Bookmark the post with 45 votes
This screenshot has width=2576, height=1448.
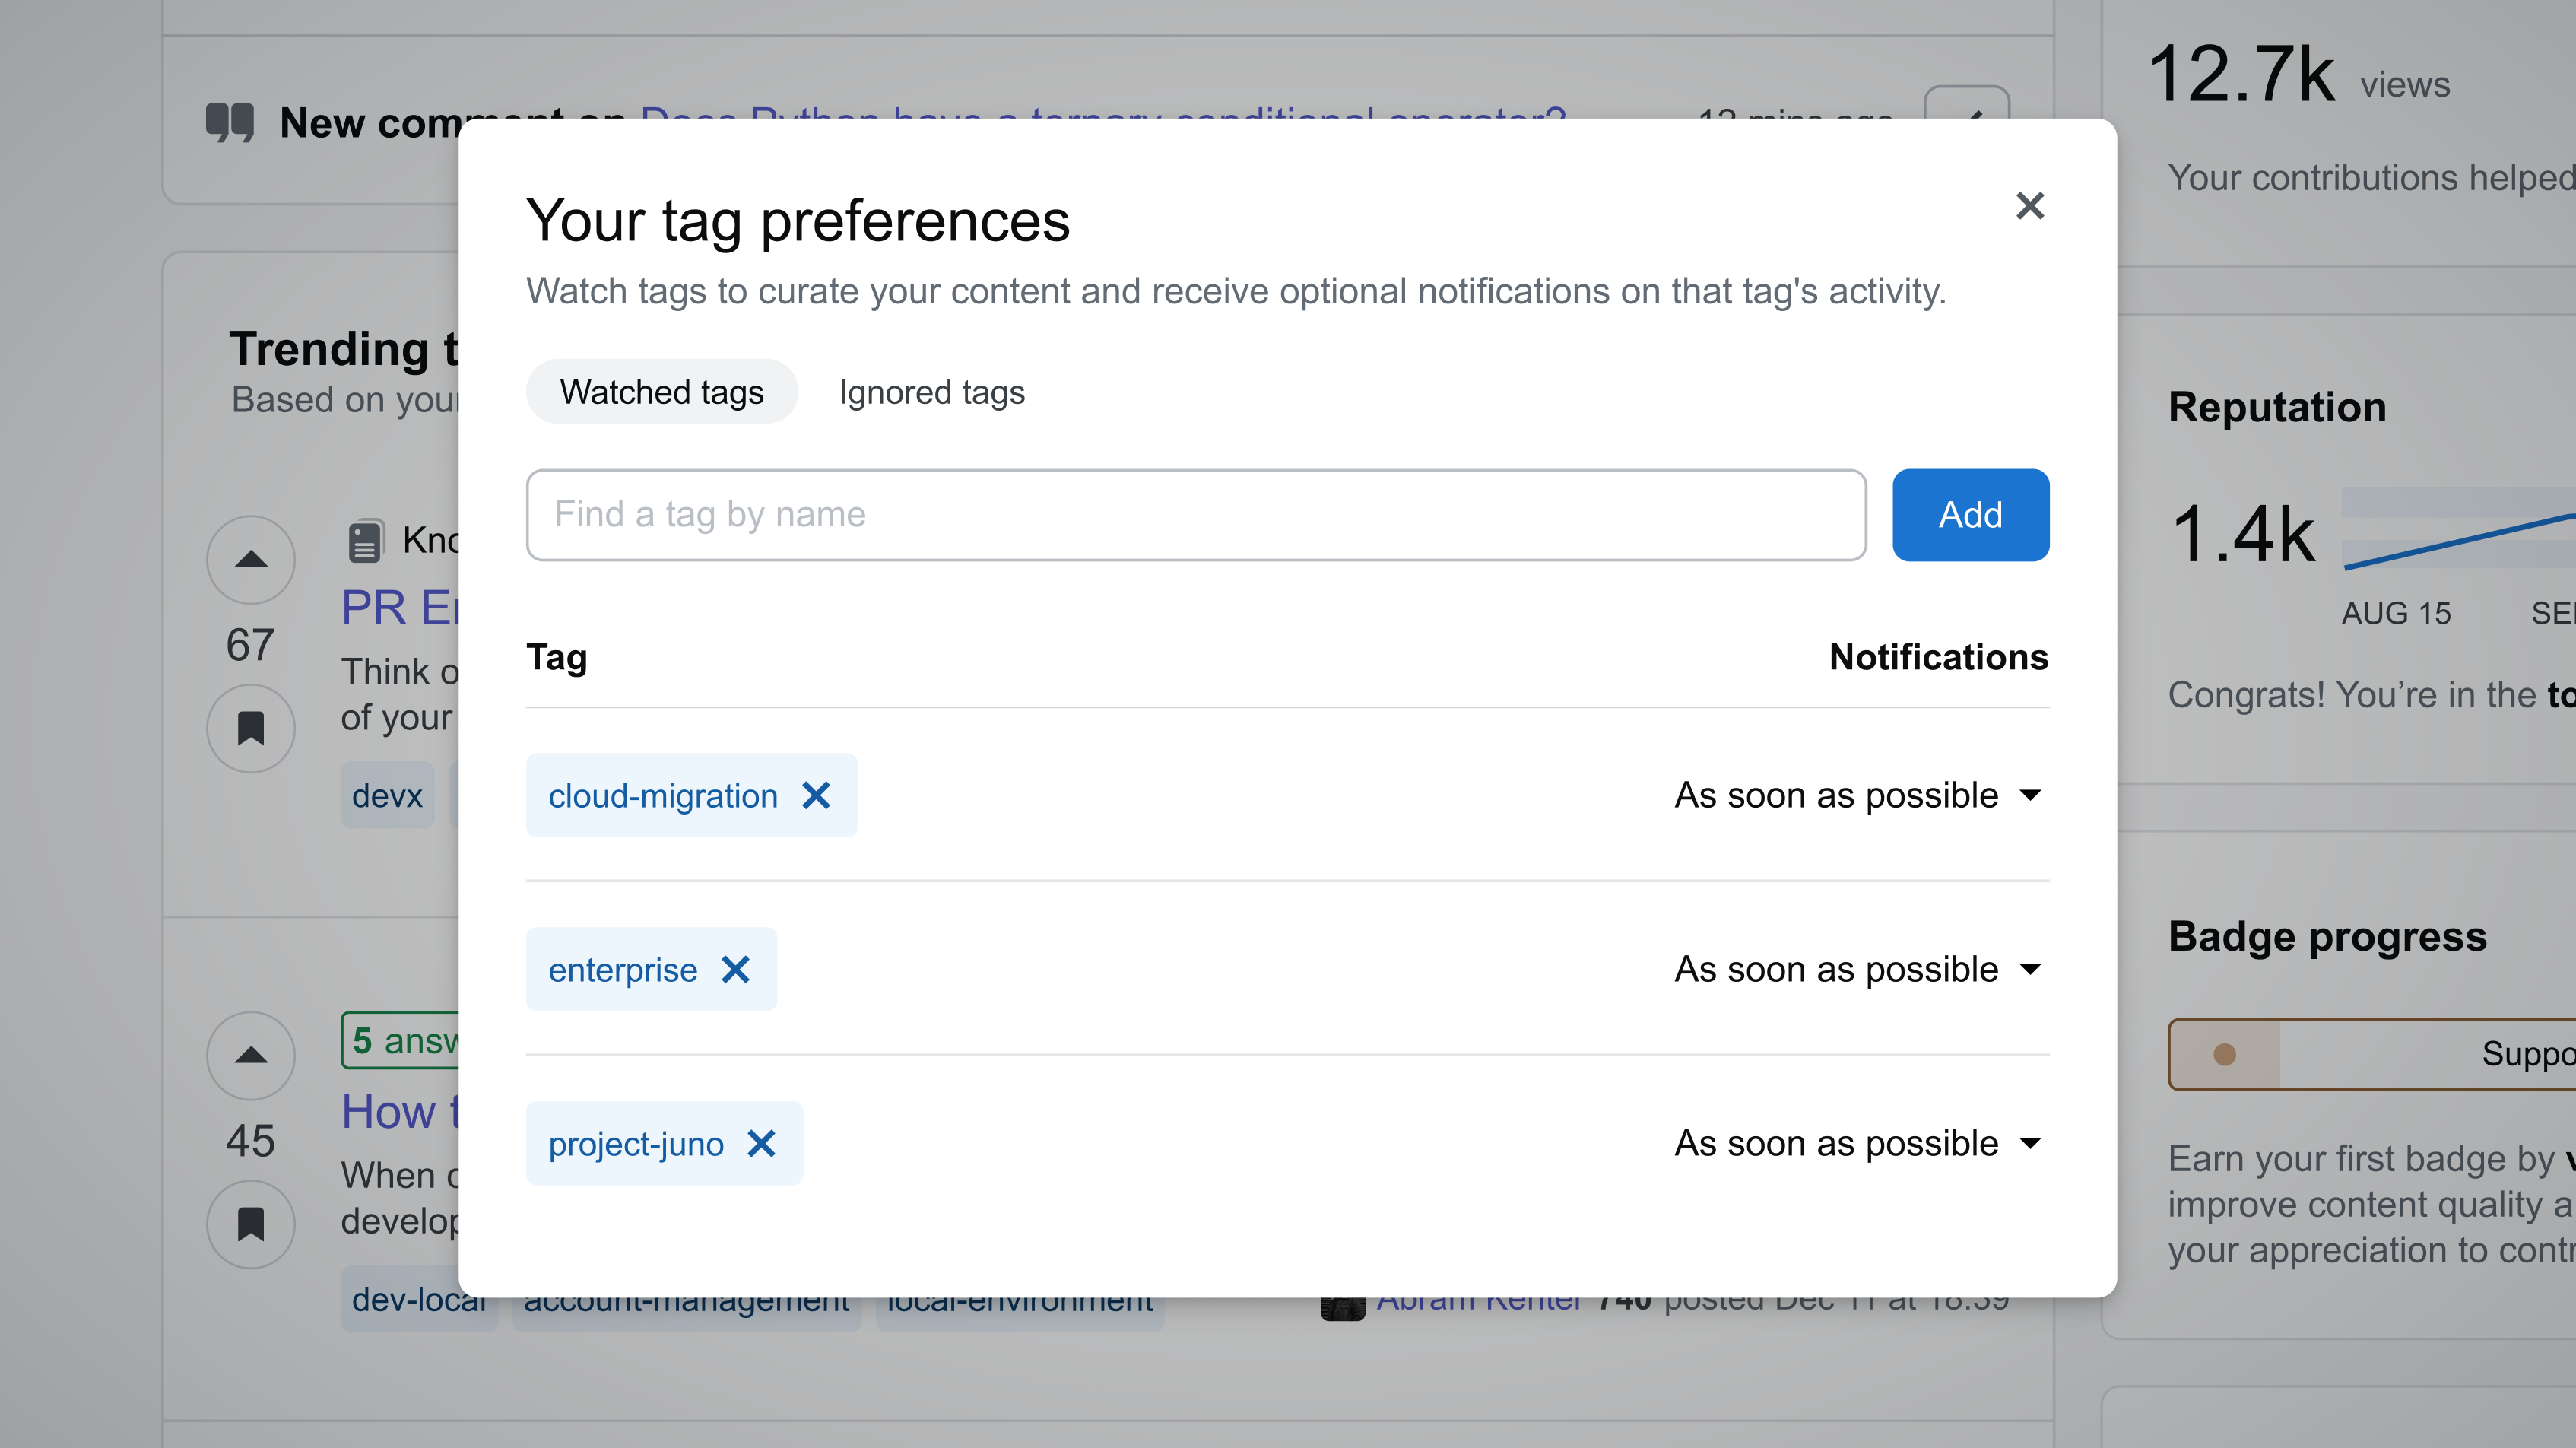[251, 1224]
